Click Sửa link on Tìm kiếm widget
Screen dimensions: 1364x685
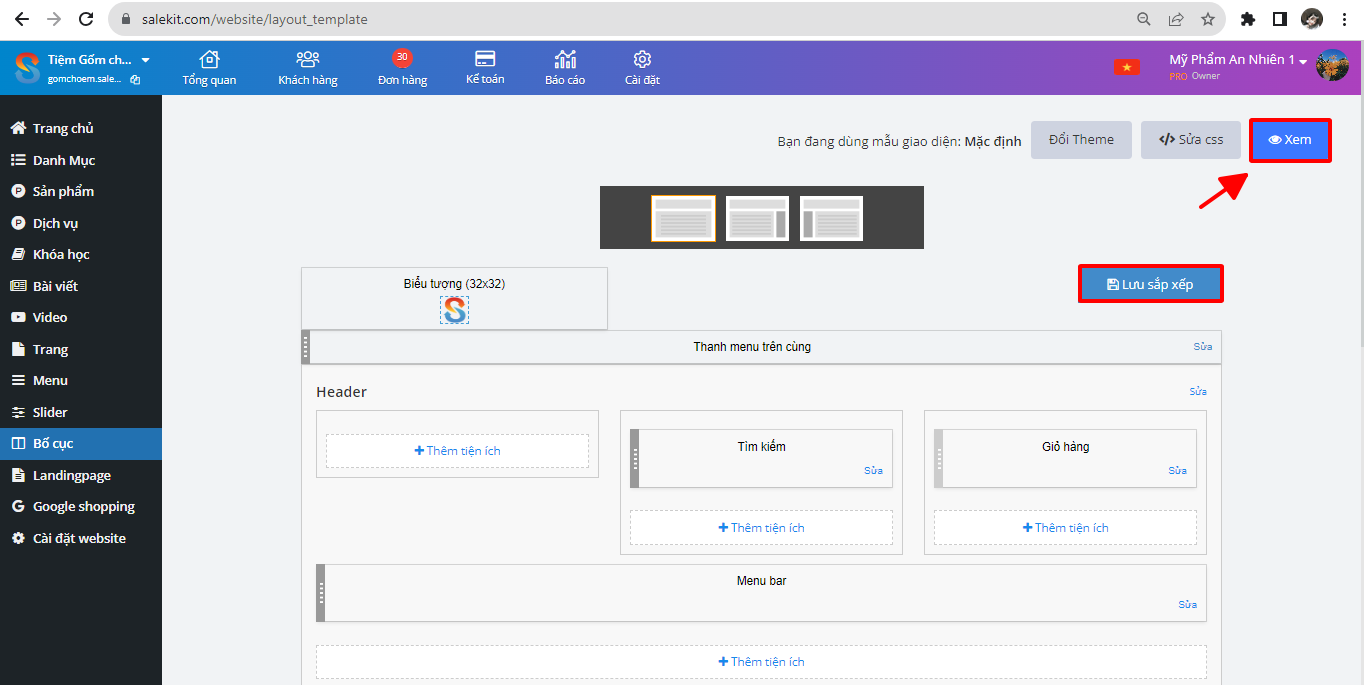coord(873,470)
